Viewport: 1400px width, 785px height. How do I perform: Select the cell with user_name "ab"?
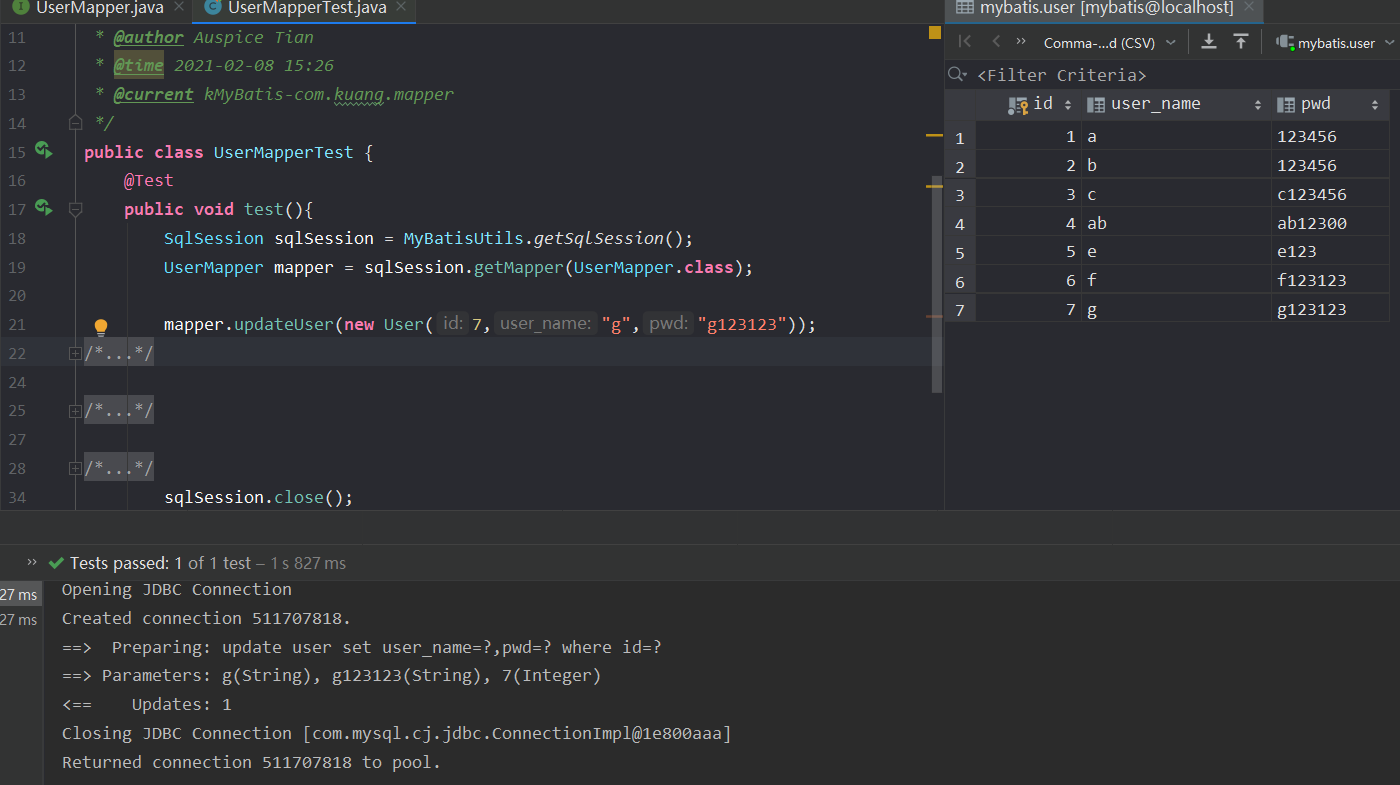click(x=1176, y=224)
